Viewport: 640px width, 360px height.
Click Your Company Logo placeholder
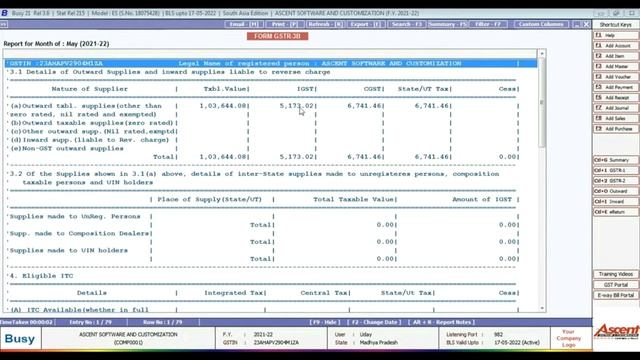tap(568, 338)
